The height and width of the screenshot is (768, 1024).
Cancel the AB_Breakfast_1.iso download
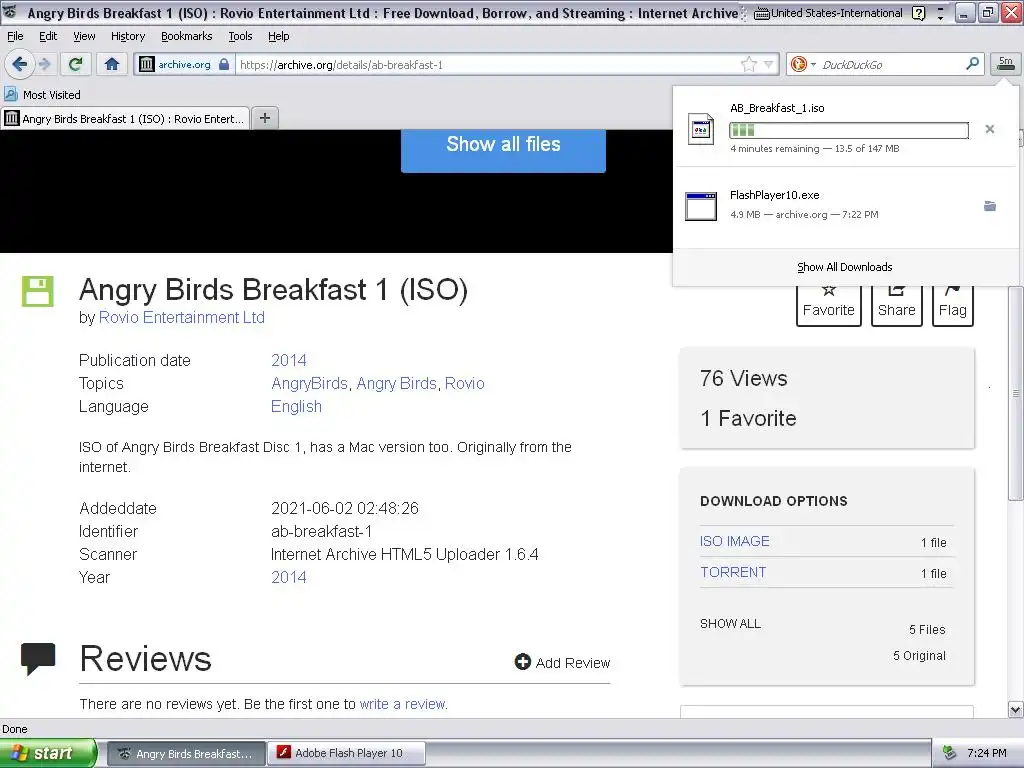pyautogui.click(x=990, y=129)
